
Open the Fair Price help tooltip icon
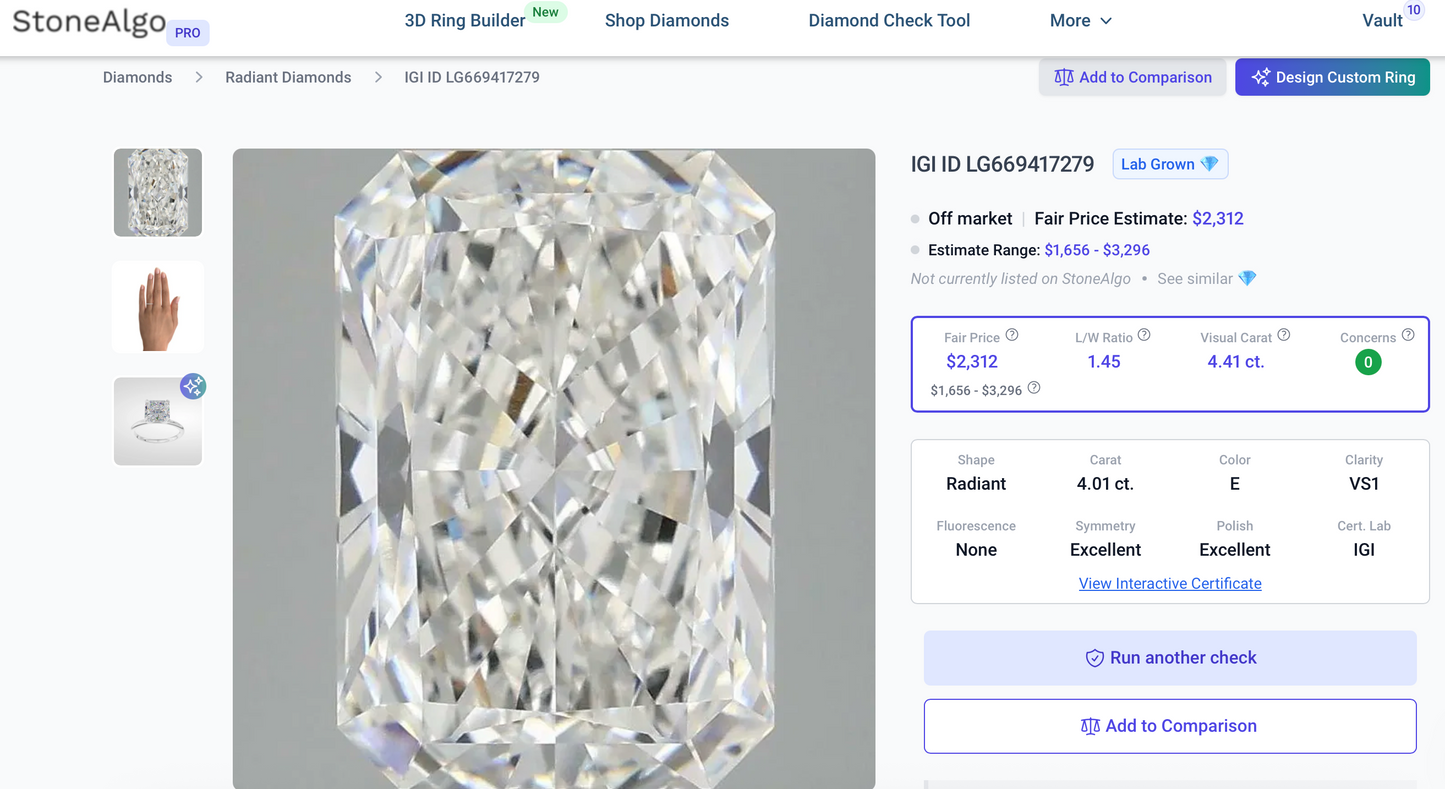click(x=1011, y=335)
